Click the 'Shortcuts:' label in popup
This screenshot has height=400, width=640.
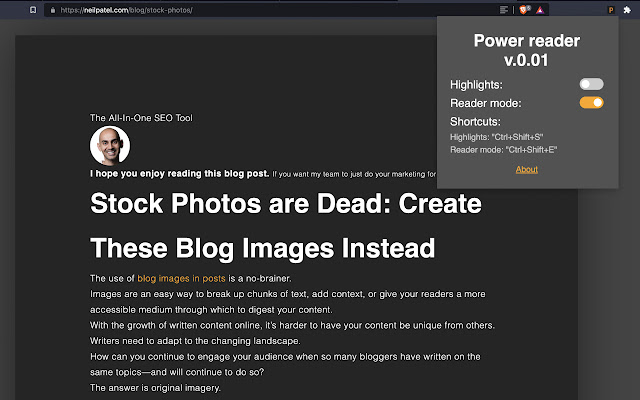(x=475, y=122)
